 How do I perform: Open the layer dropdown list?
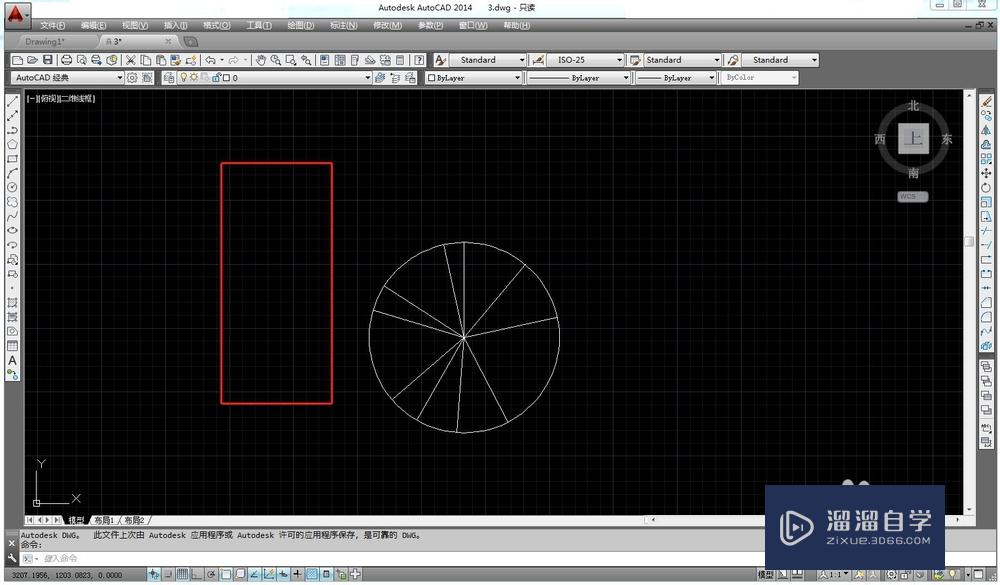click(368, 77)
